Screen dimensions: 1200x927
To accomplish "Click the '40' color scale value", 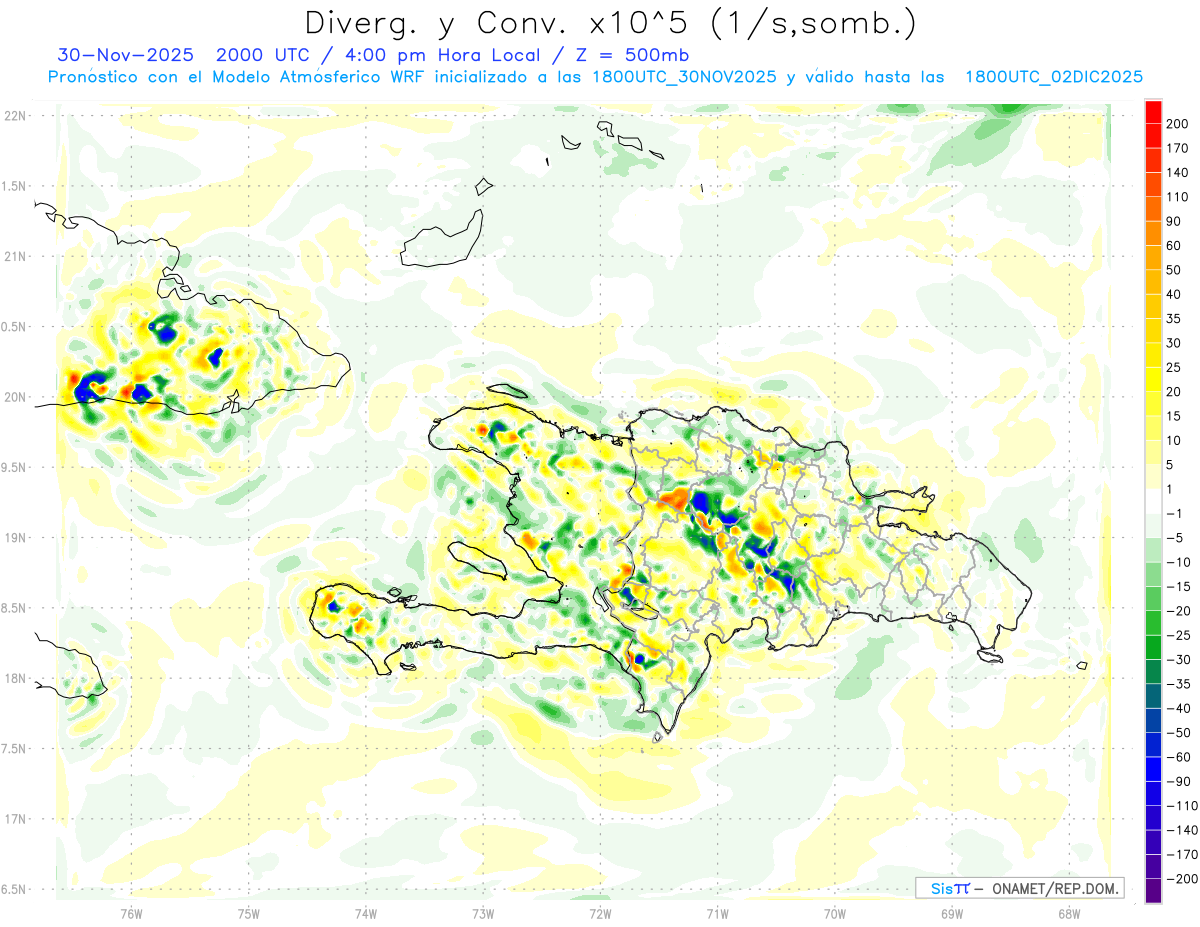I will 1174,294.
